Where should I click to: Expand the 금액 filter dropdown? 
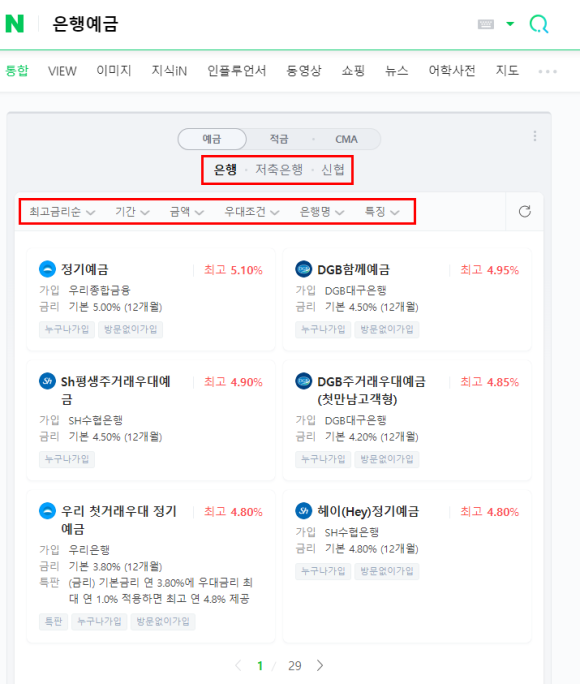[187, 212]
